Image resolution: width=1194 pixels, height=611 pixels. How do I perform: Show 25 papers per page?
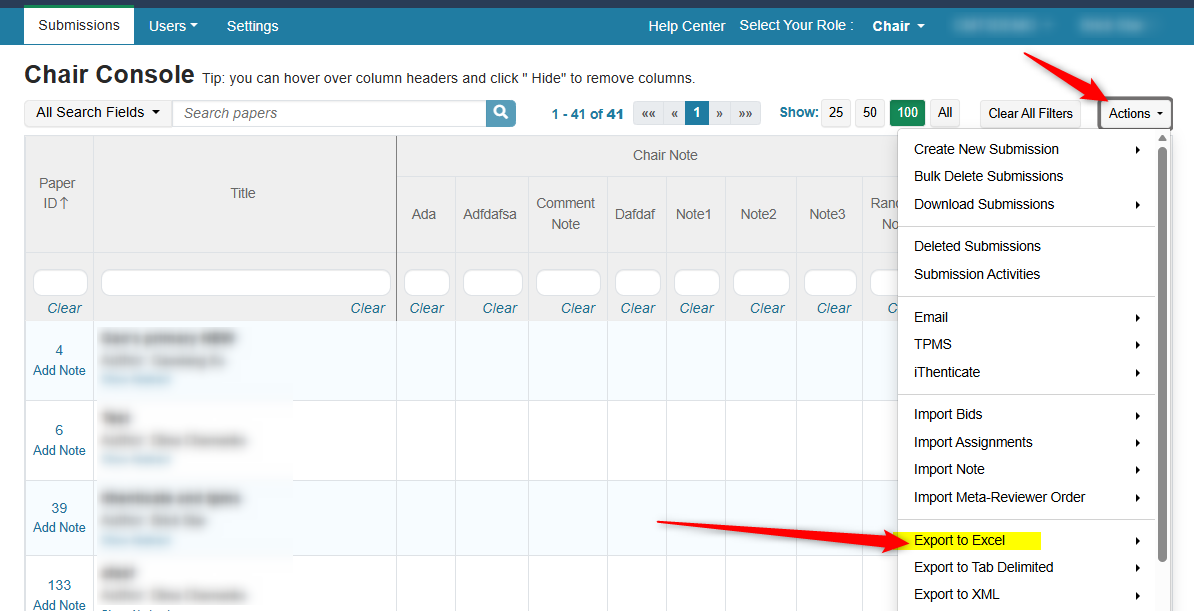(x=835, y=113)
